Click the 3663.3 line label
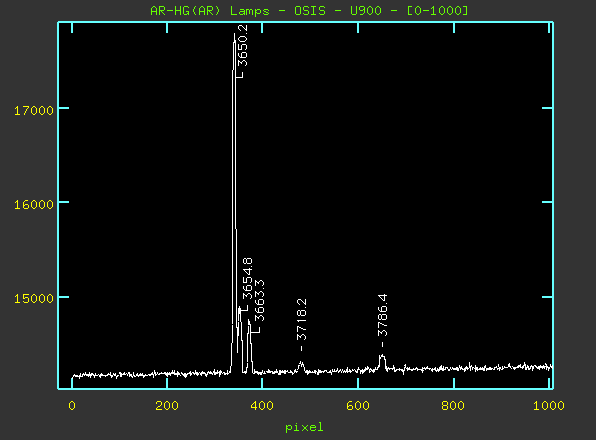Image resolution: width=596 pixels, height=440 pixels. point(259,300)
